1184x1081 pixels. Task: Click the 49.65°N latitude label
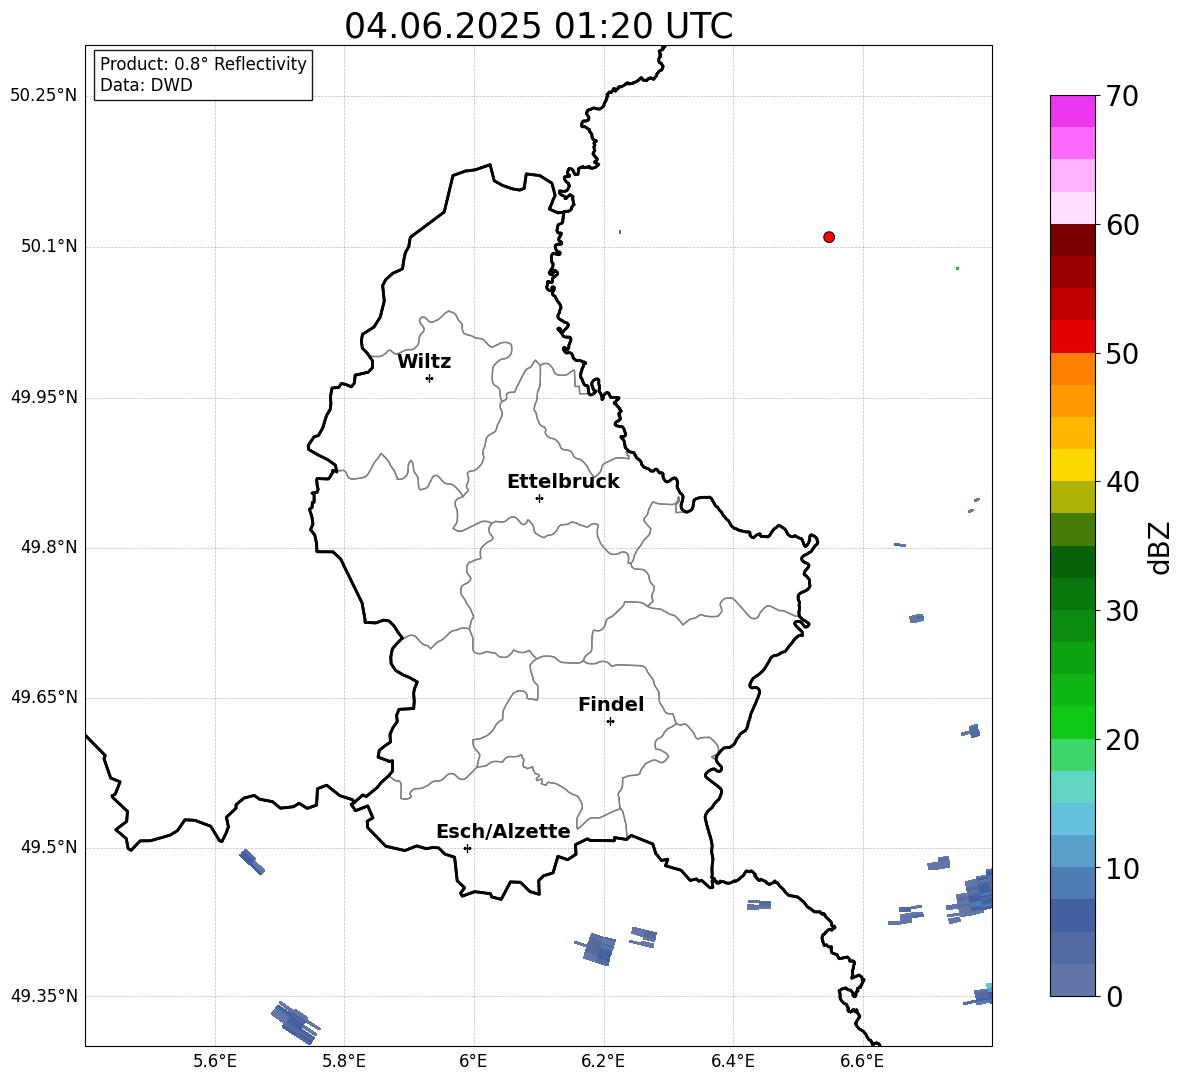pos(44,697)
